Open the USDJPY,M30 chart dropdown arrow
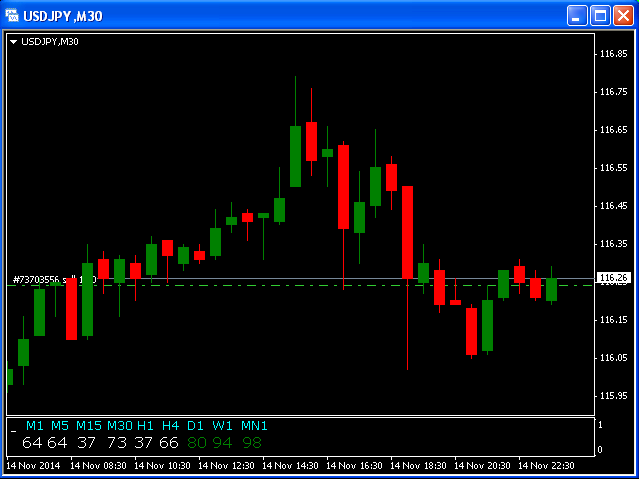The width and height of the screenshot is (640, 480). [13, 42]
